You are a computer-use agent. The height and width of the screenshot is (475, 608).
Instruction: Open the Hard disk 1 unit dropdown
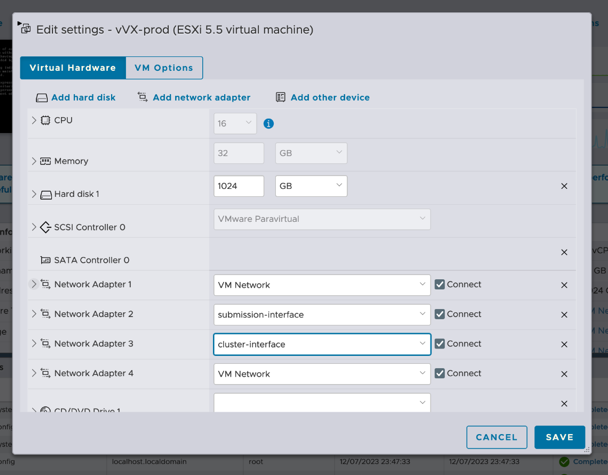coord(311,186)
